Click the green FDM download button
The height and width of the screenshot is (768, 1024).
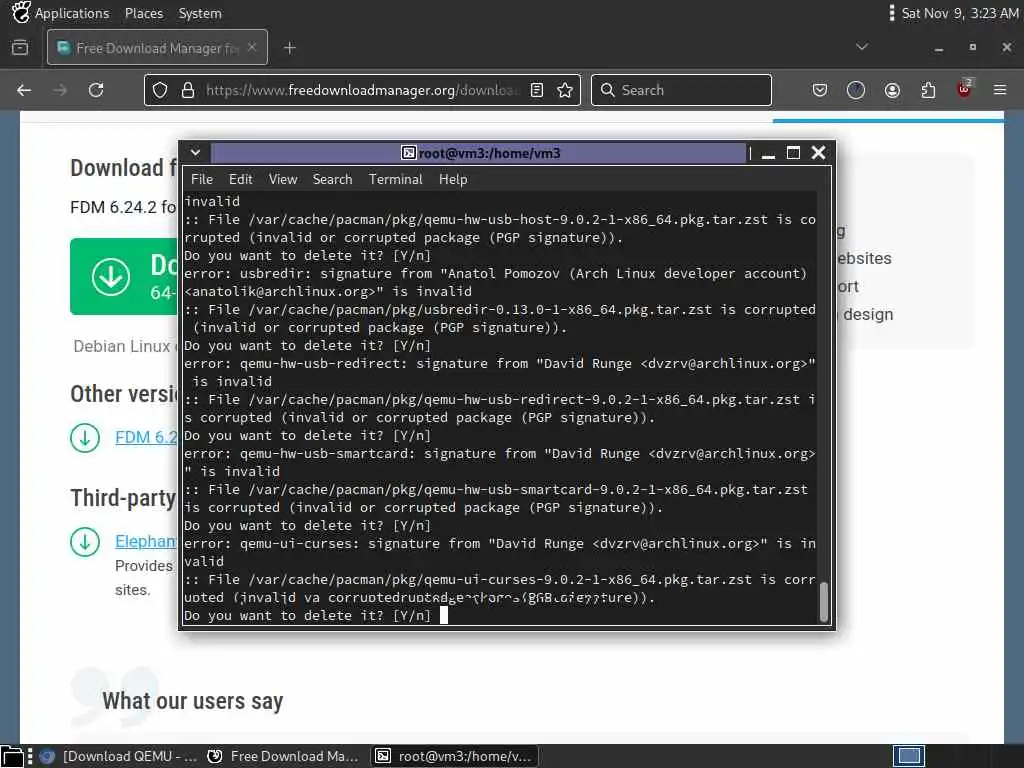pos(124,276)
